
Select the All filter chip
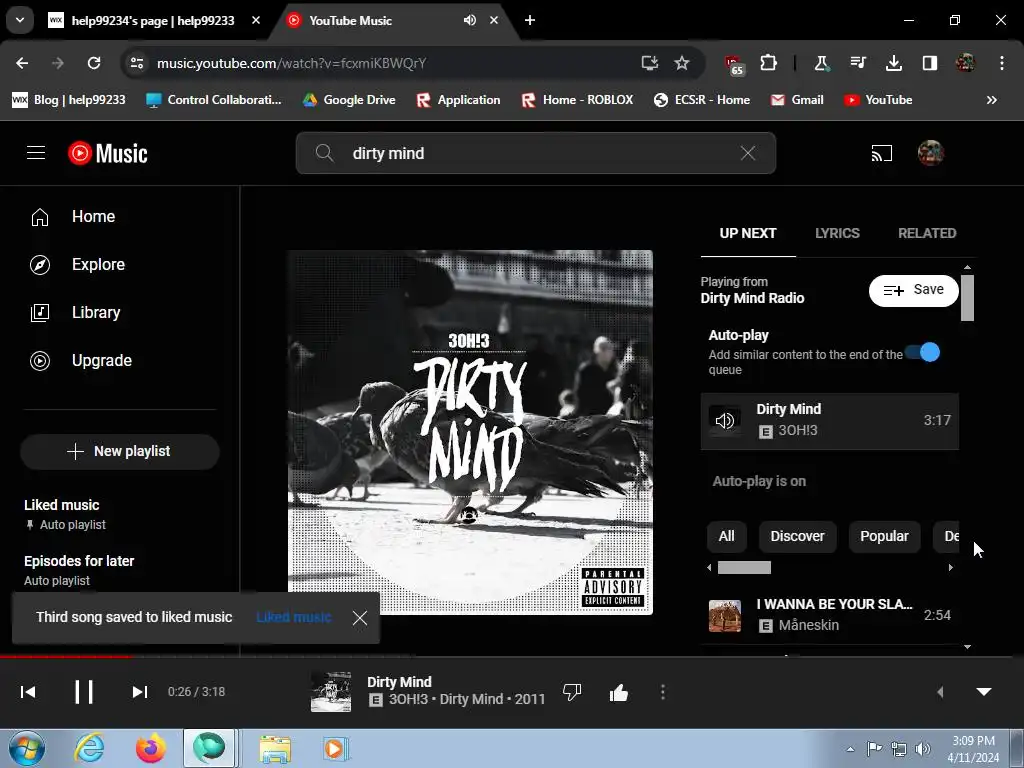(x=726, y=536)
